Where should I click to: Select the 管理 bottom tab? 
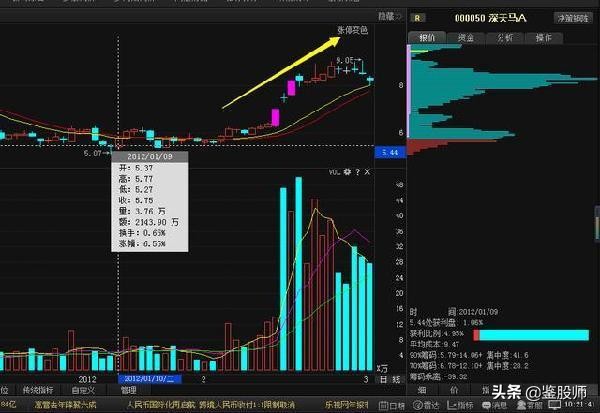point(128,390)
